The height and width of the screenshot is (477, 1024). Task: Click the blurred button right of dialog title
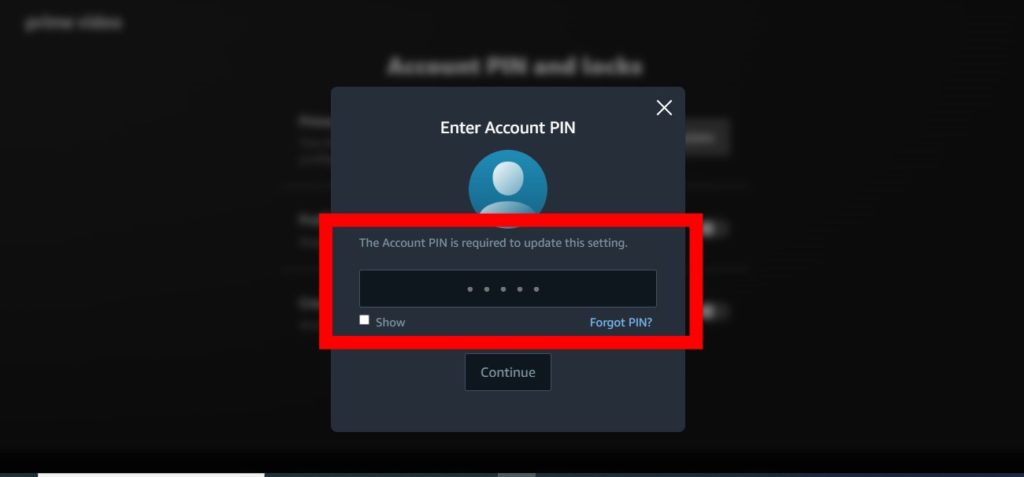click(x=707, y=138)
